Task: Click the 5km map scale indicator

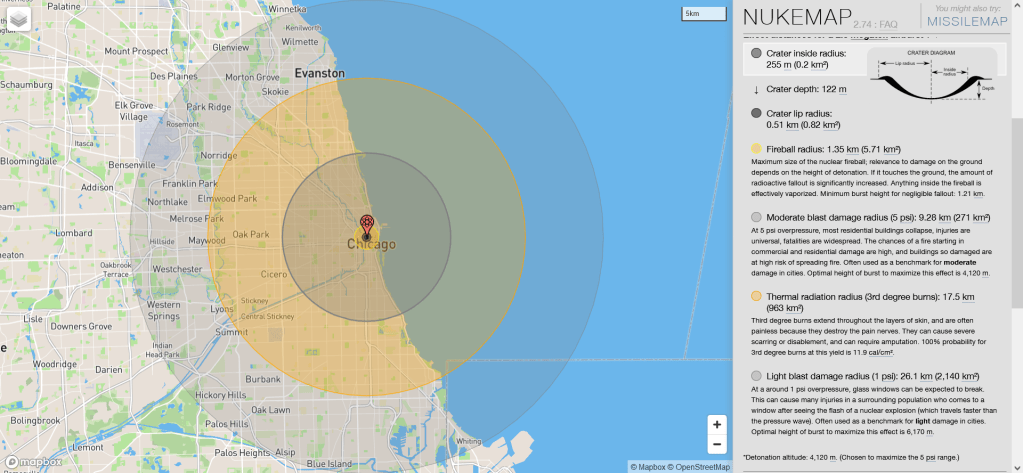Action: point(705,14)
